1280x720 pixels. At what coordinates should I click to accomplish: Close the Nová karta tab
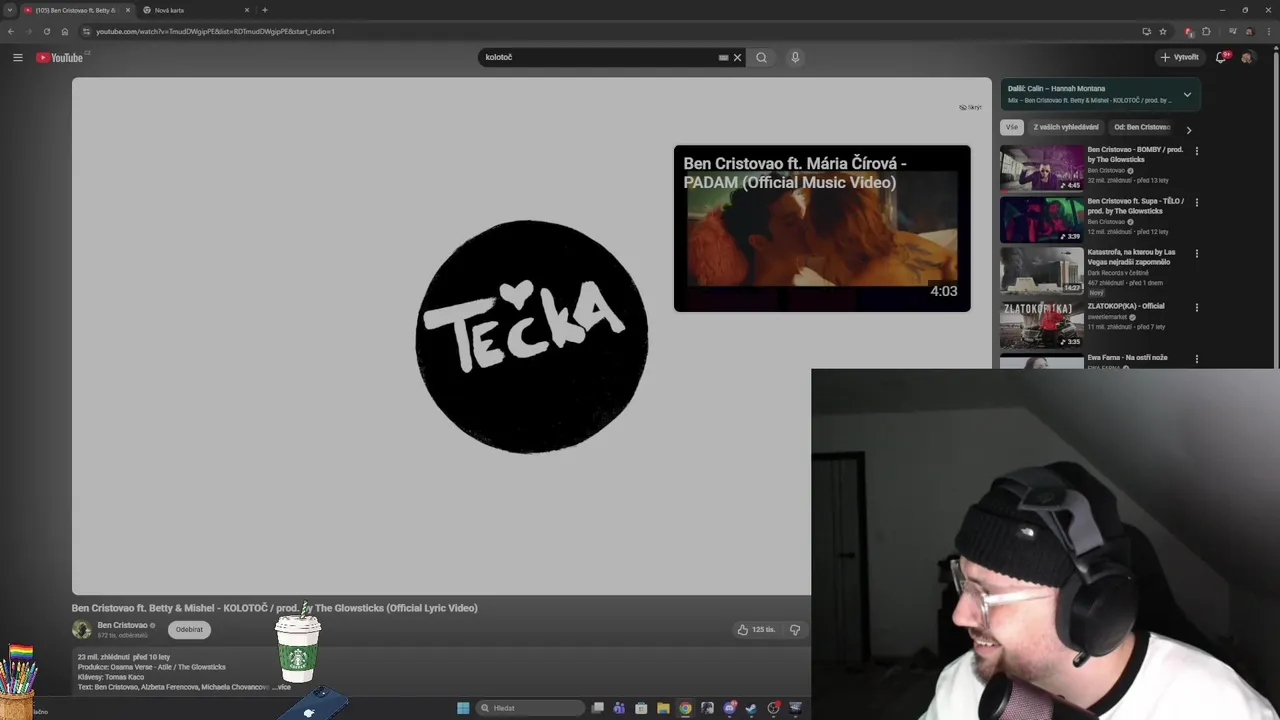point(247,10)
